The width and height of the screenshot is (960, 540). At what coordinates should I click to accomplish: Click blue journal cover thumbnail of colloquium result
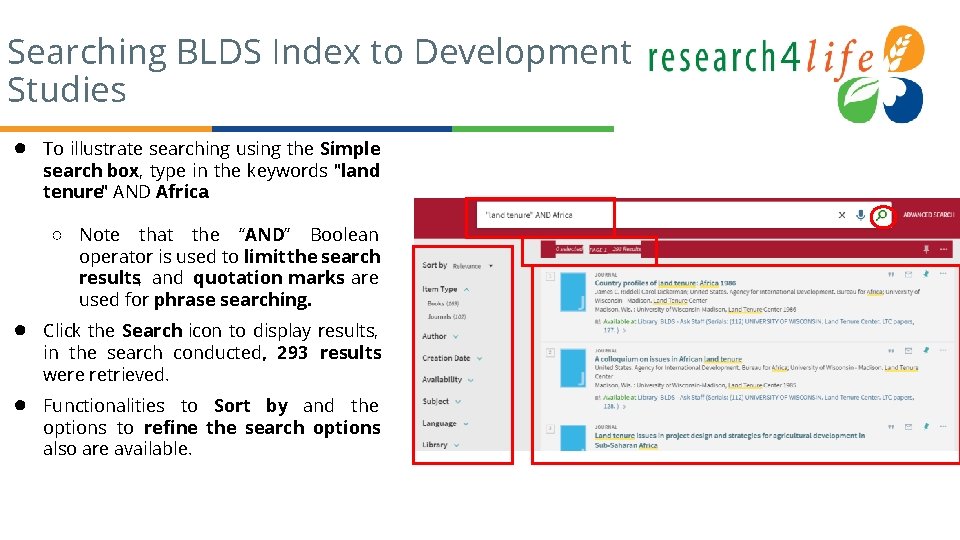pyautogui.click(x=573, y=369)
